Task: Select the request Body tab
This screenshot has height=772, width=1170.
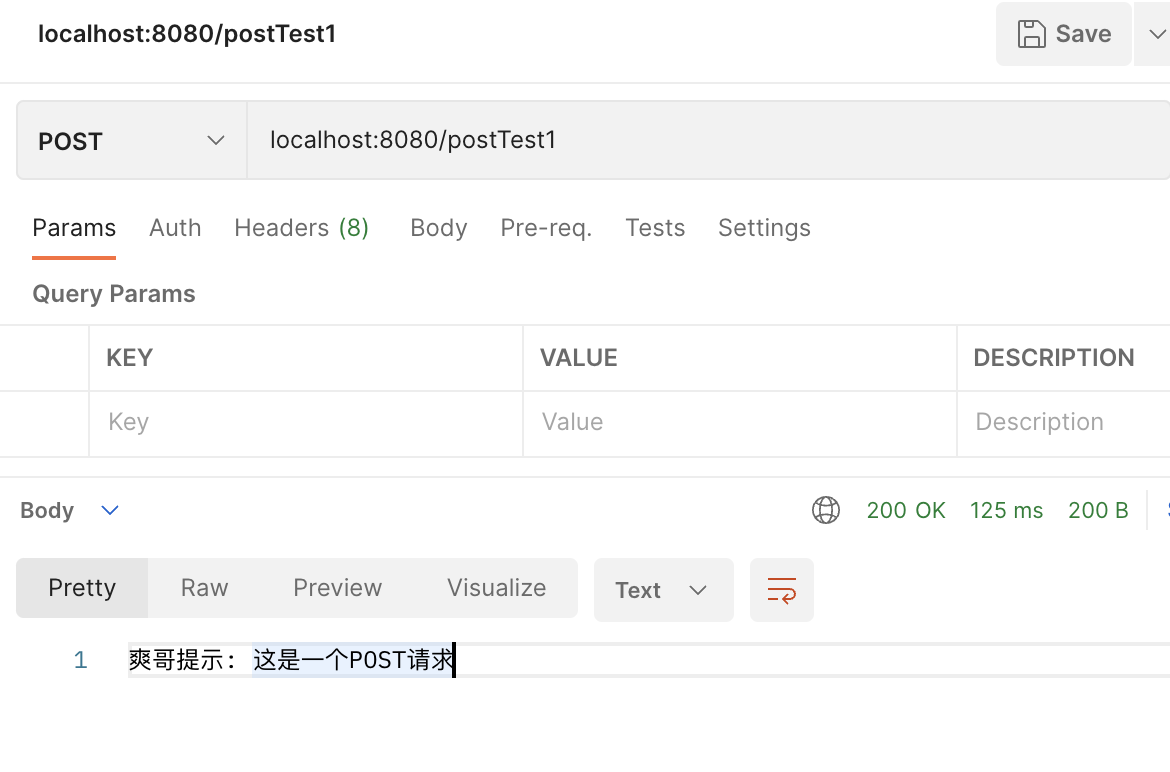Action: 438,228
